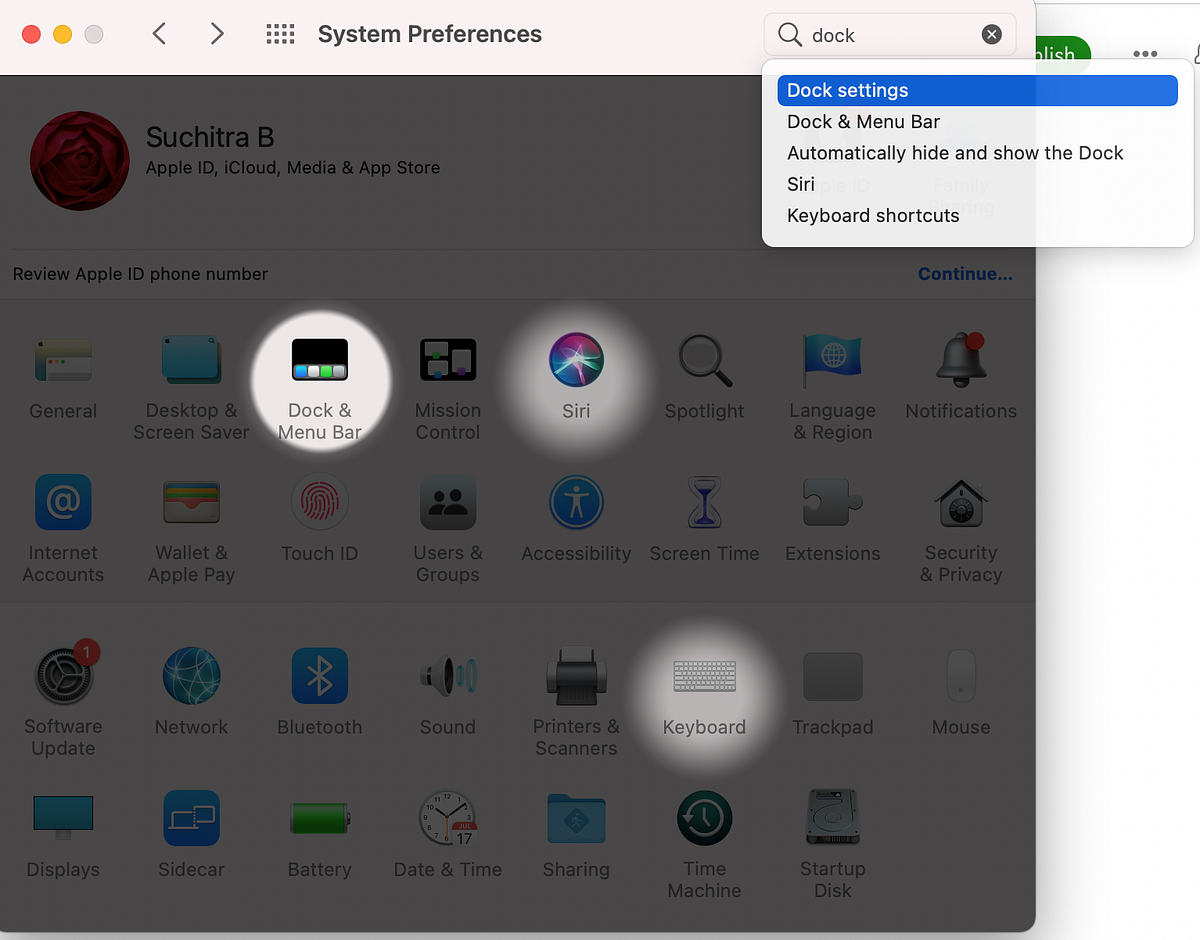Open Users & Groups preferences
This screenshot has width=1200, height=940.
point(448,530)
